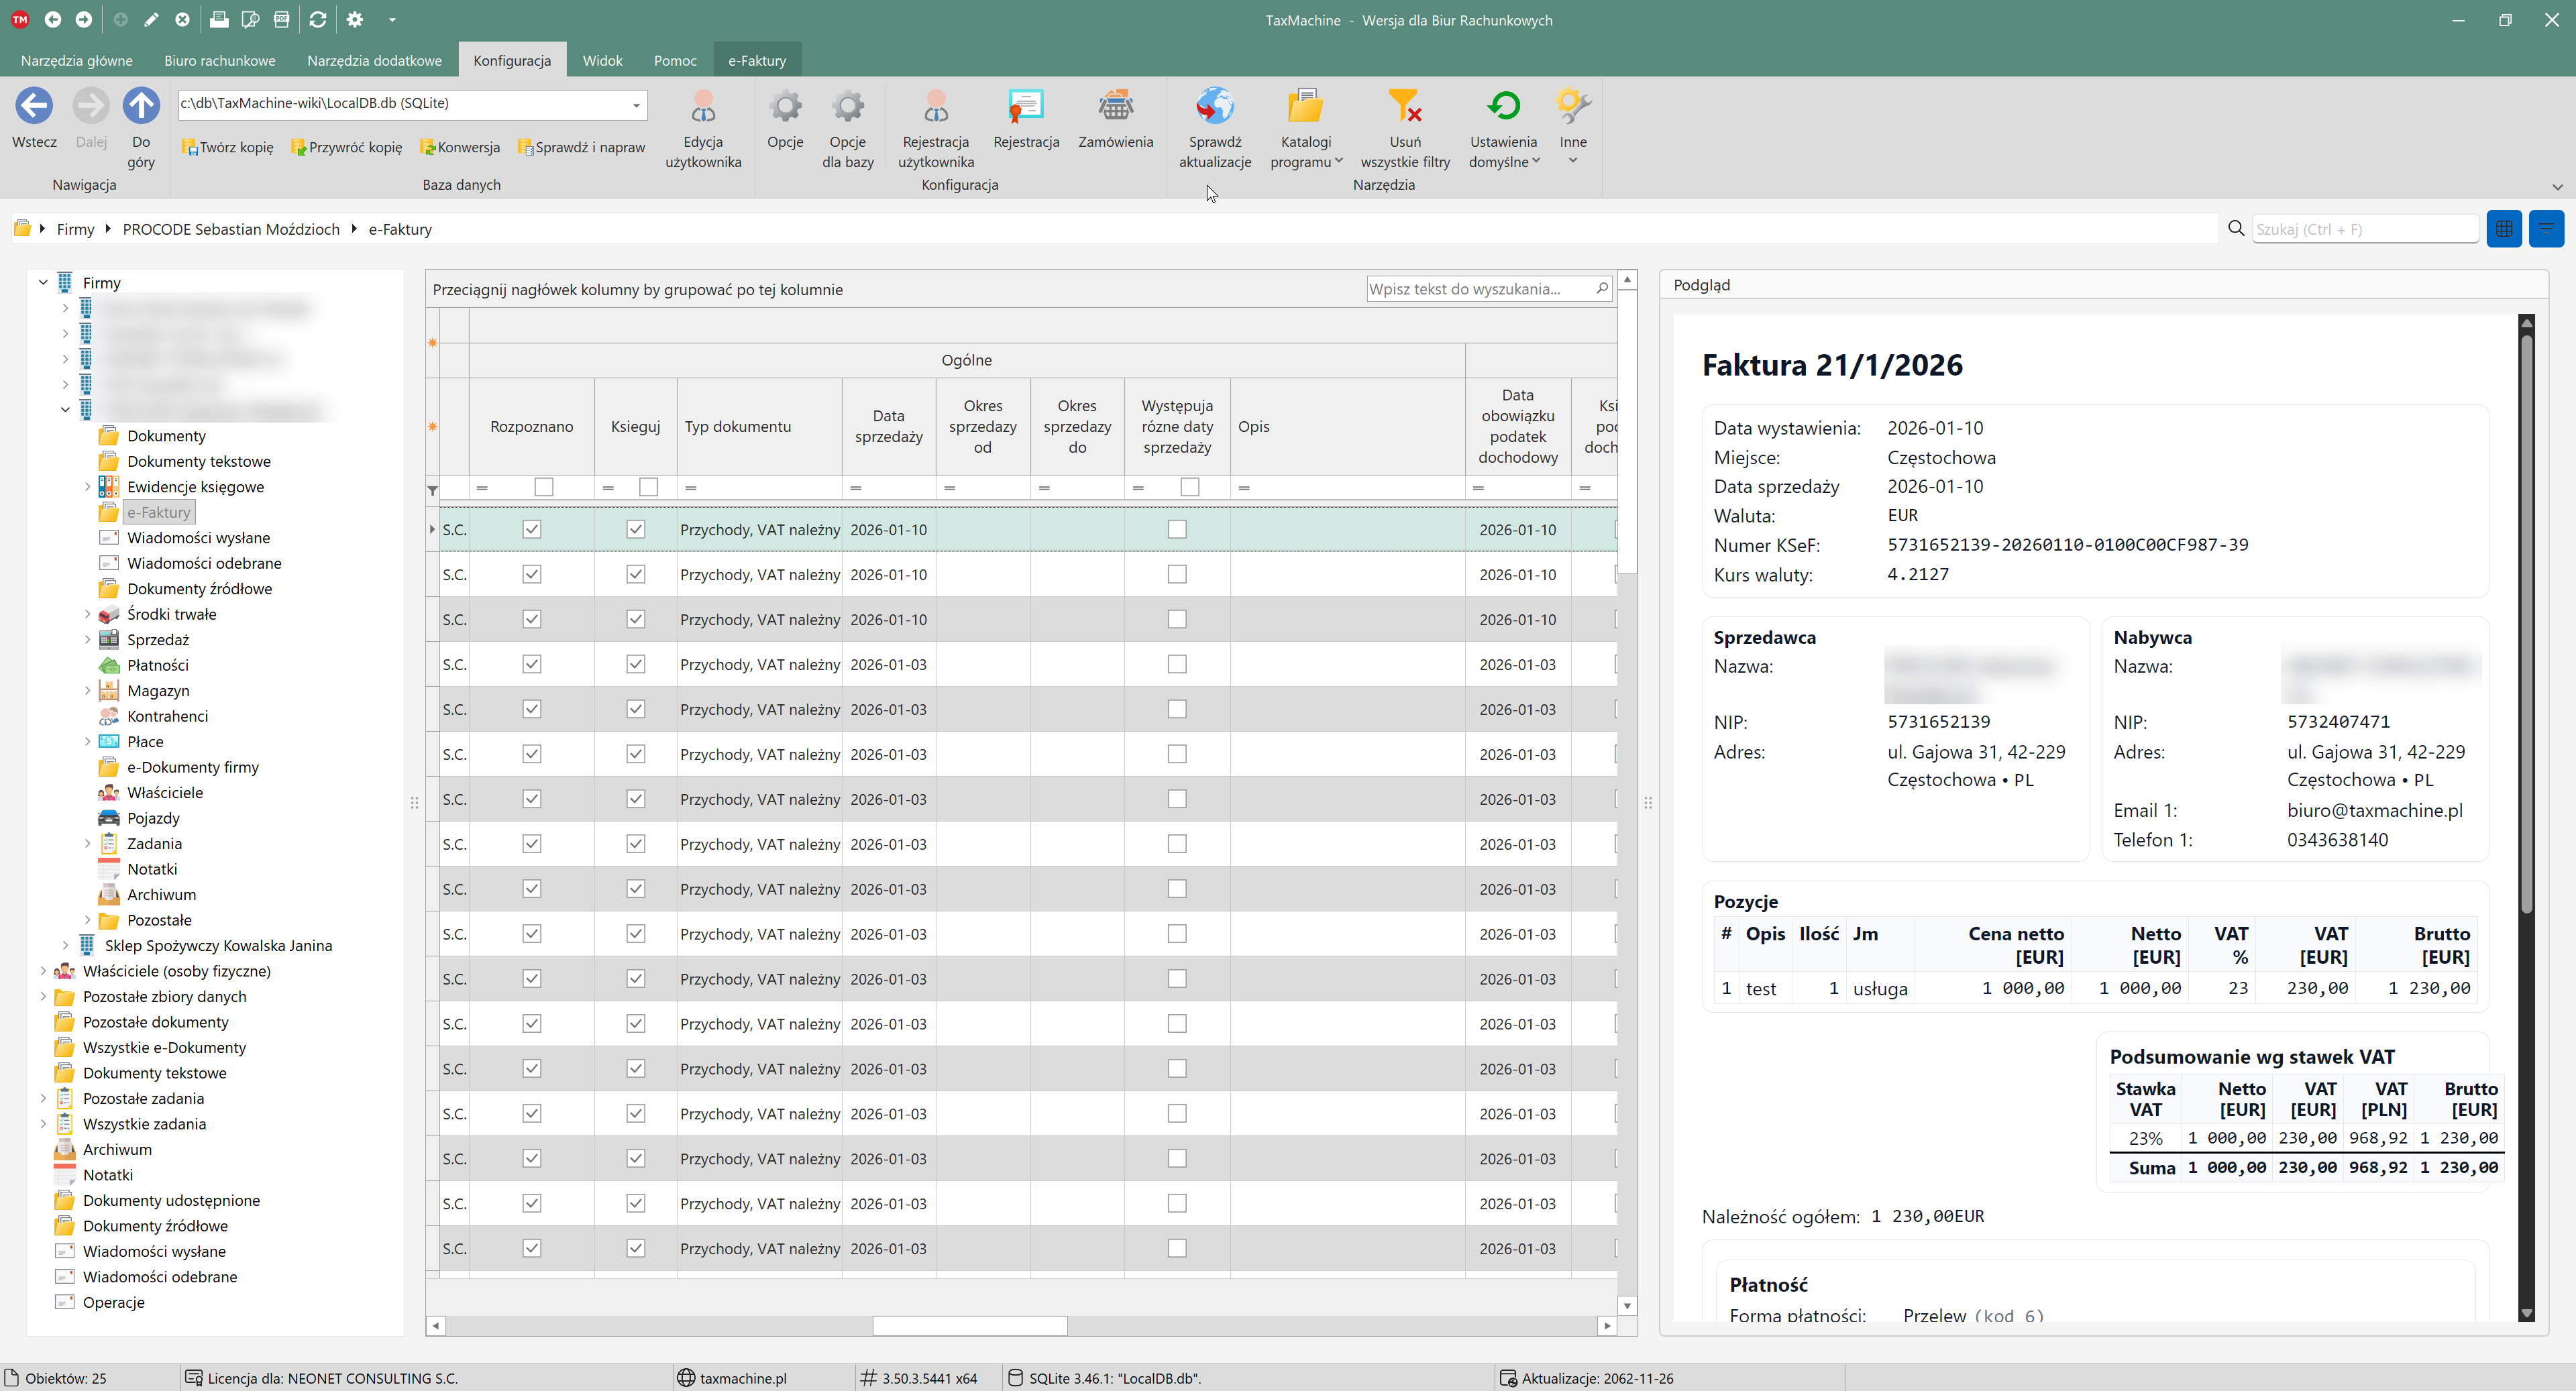Screen dimensions: 2576x1391
Task: Toggle Rozpoznano filter row checkbox
Action: point(543,487)
